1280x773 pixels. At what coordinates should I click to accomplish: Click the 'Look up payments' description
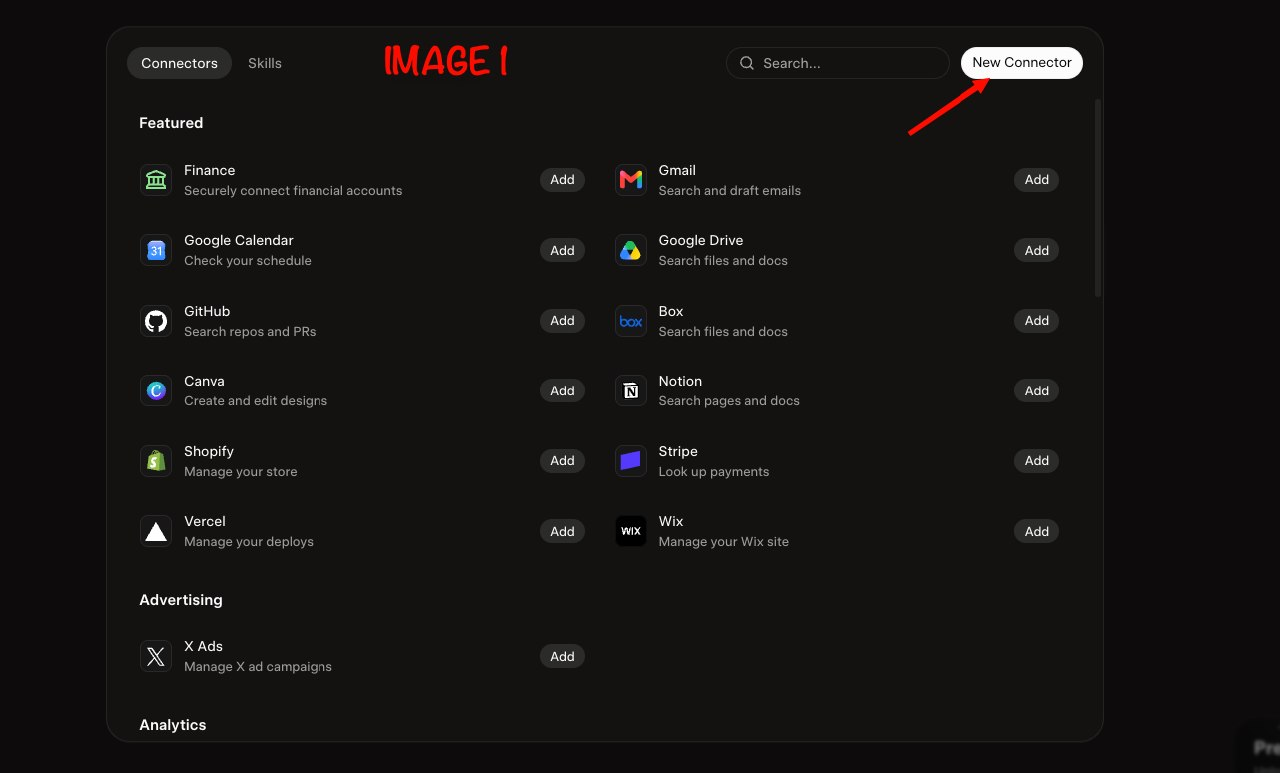pyautogui.click(x=714, y=471)
